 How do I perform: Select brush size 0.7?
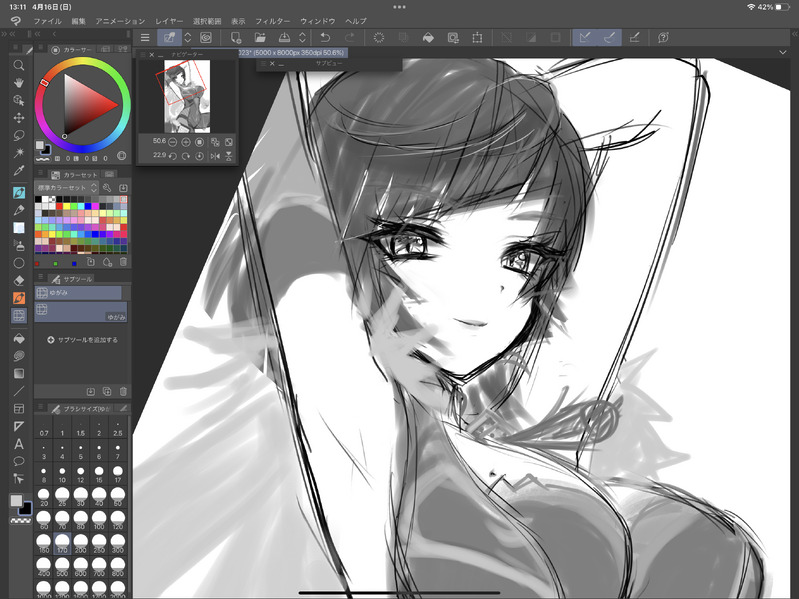[x=44, y=428]
